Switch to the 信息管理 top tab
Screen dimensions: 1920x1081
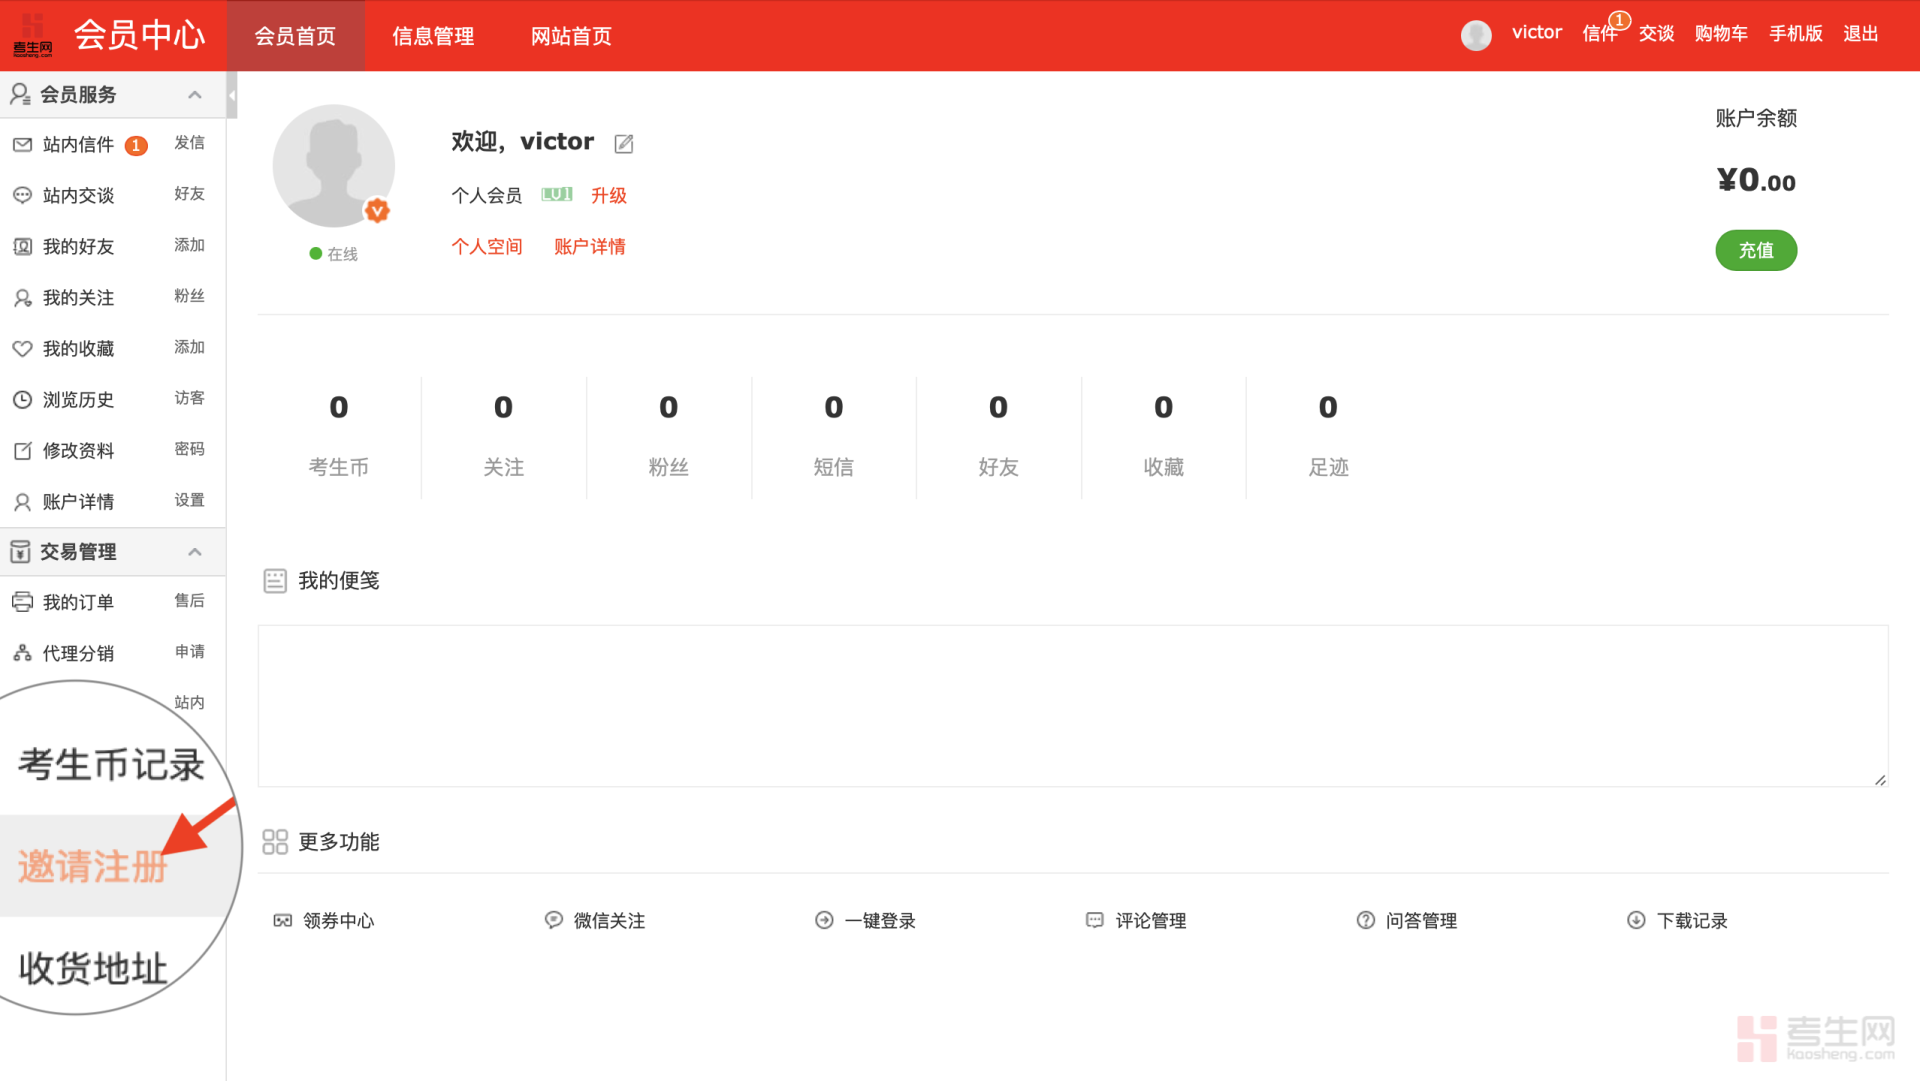[433, 36]
